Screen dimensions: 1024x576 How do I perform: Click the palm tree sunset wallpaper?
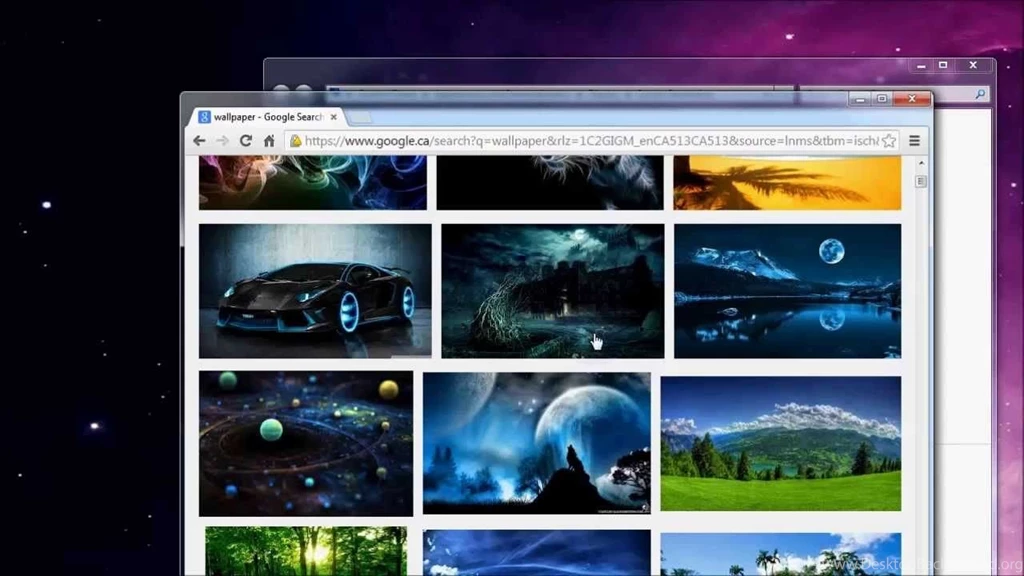click(x=785, y=183)
